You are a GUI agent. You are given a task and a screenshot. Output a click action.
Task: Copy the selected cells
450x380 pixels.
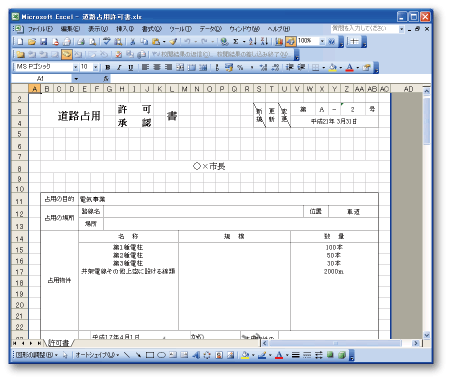pyautogui.click(x=144, y=42)
